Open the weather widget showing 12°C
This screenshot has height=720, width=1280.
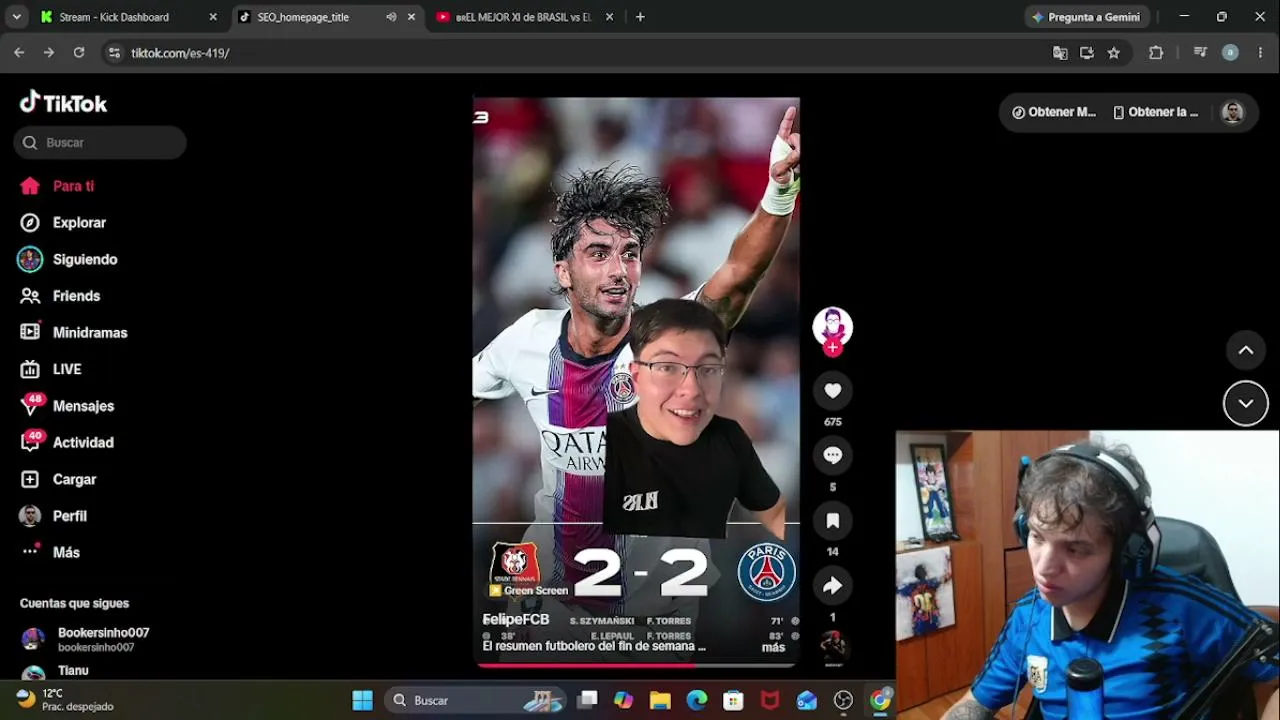(65, 699)
